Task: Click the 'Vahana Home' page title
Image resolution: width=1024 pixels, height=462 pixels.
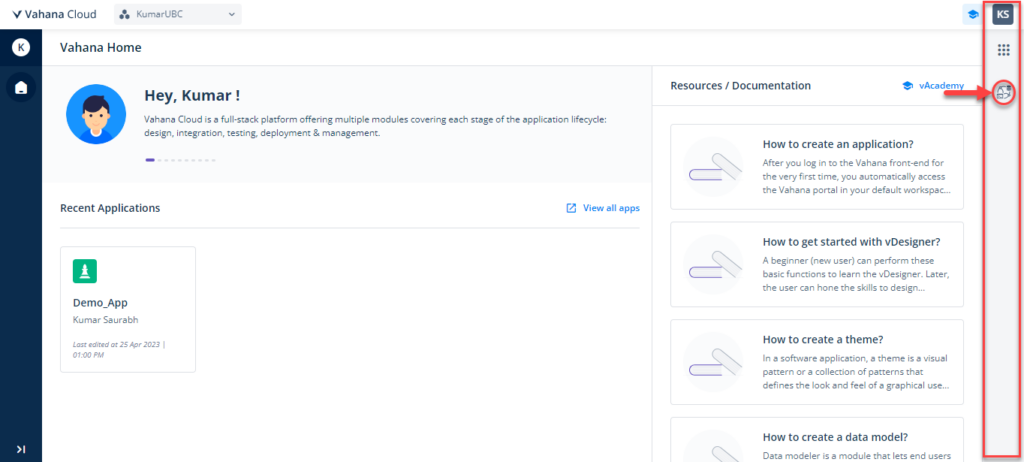Action: tap(101, 47)
